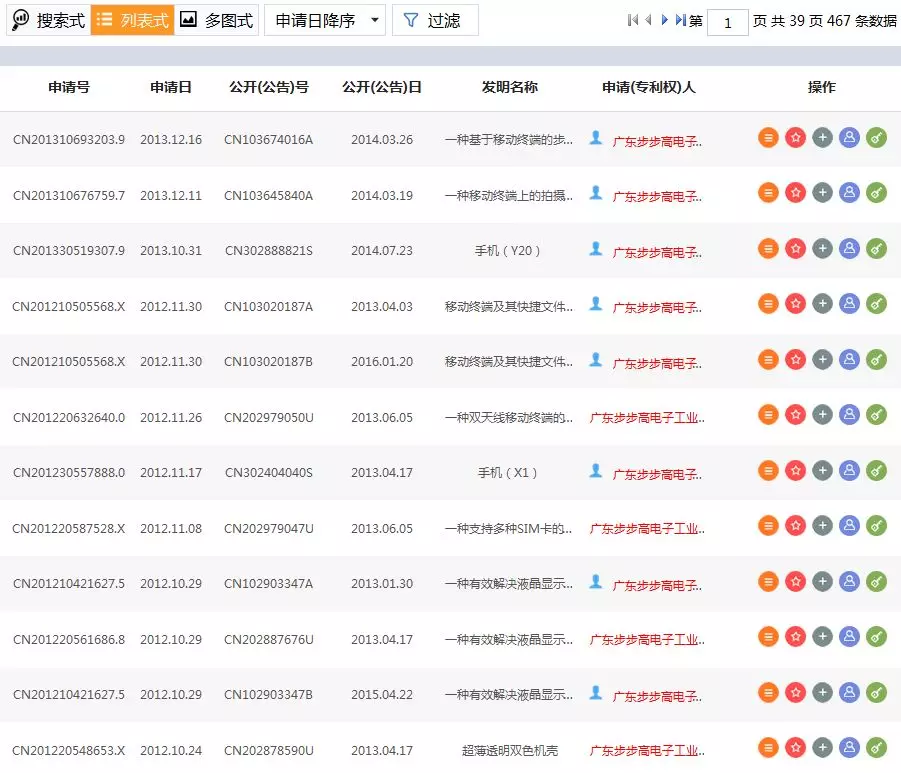Click inside the page number input box

pos(728,22)
